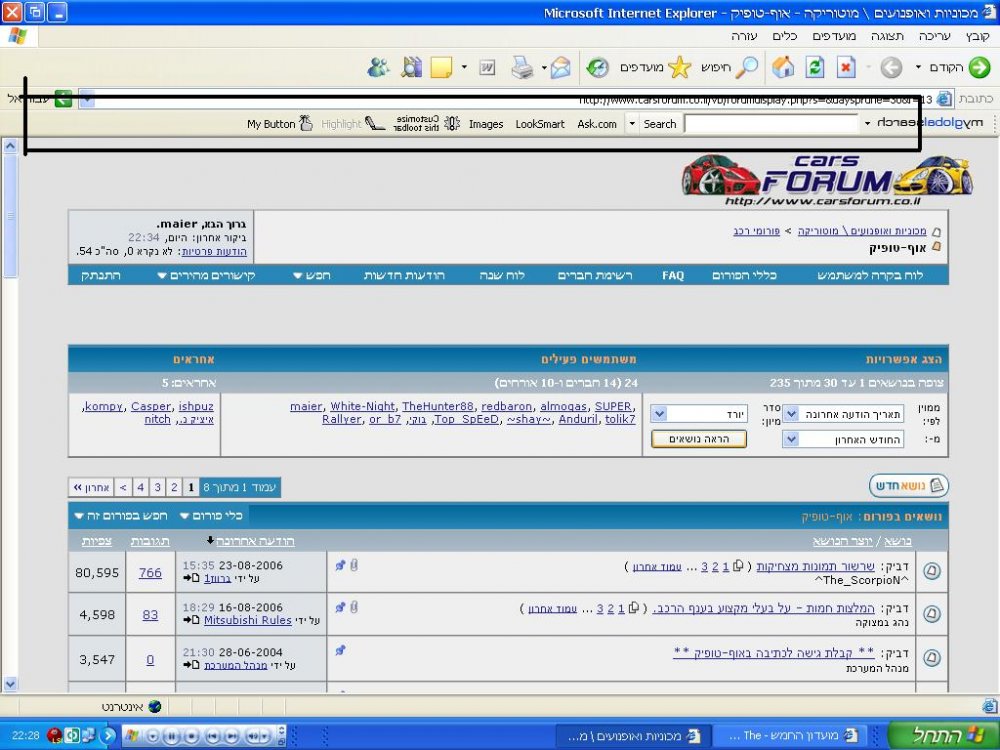The height and width of the screenshot is (750, 1000).
Task: Open the Search (חיפוש) magnifier pane
Action: pyautogui.click(x=747, y=67)
